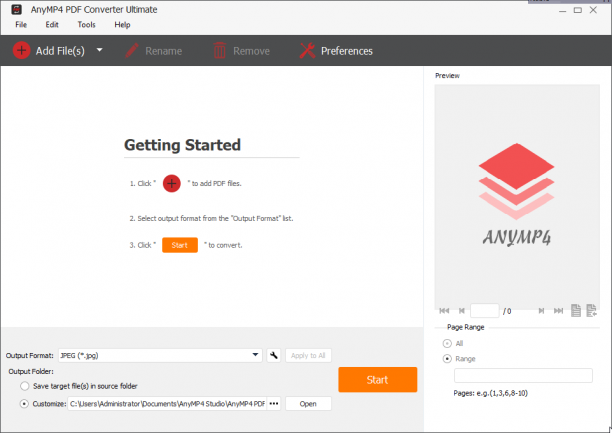This screenshot has height=433, width=612.
Task: Open the Tools menu
Action: click(x=86, y=25)
